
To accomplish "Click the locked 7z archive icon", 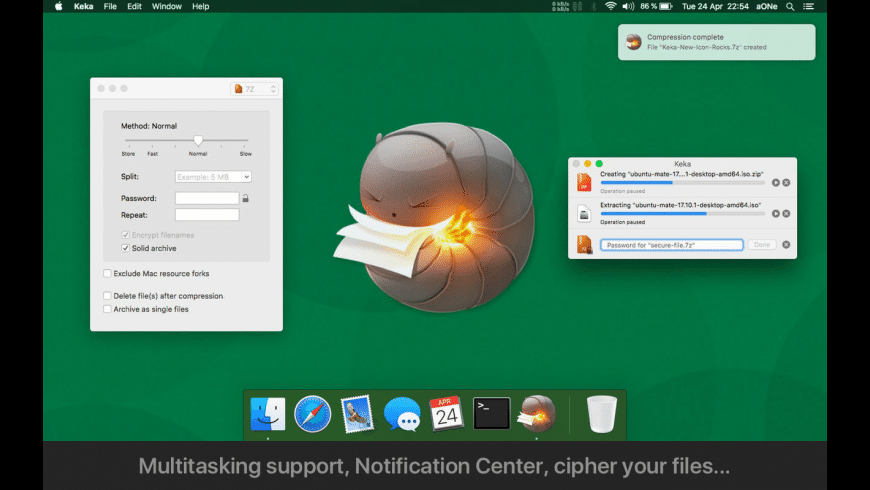I will point(584,245).
